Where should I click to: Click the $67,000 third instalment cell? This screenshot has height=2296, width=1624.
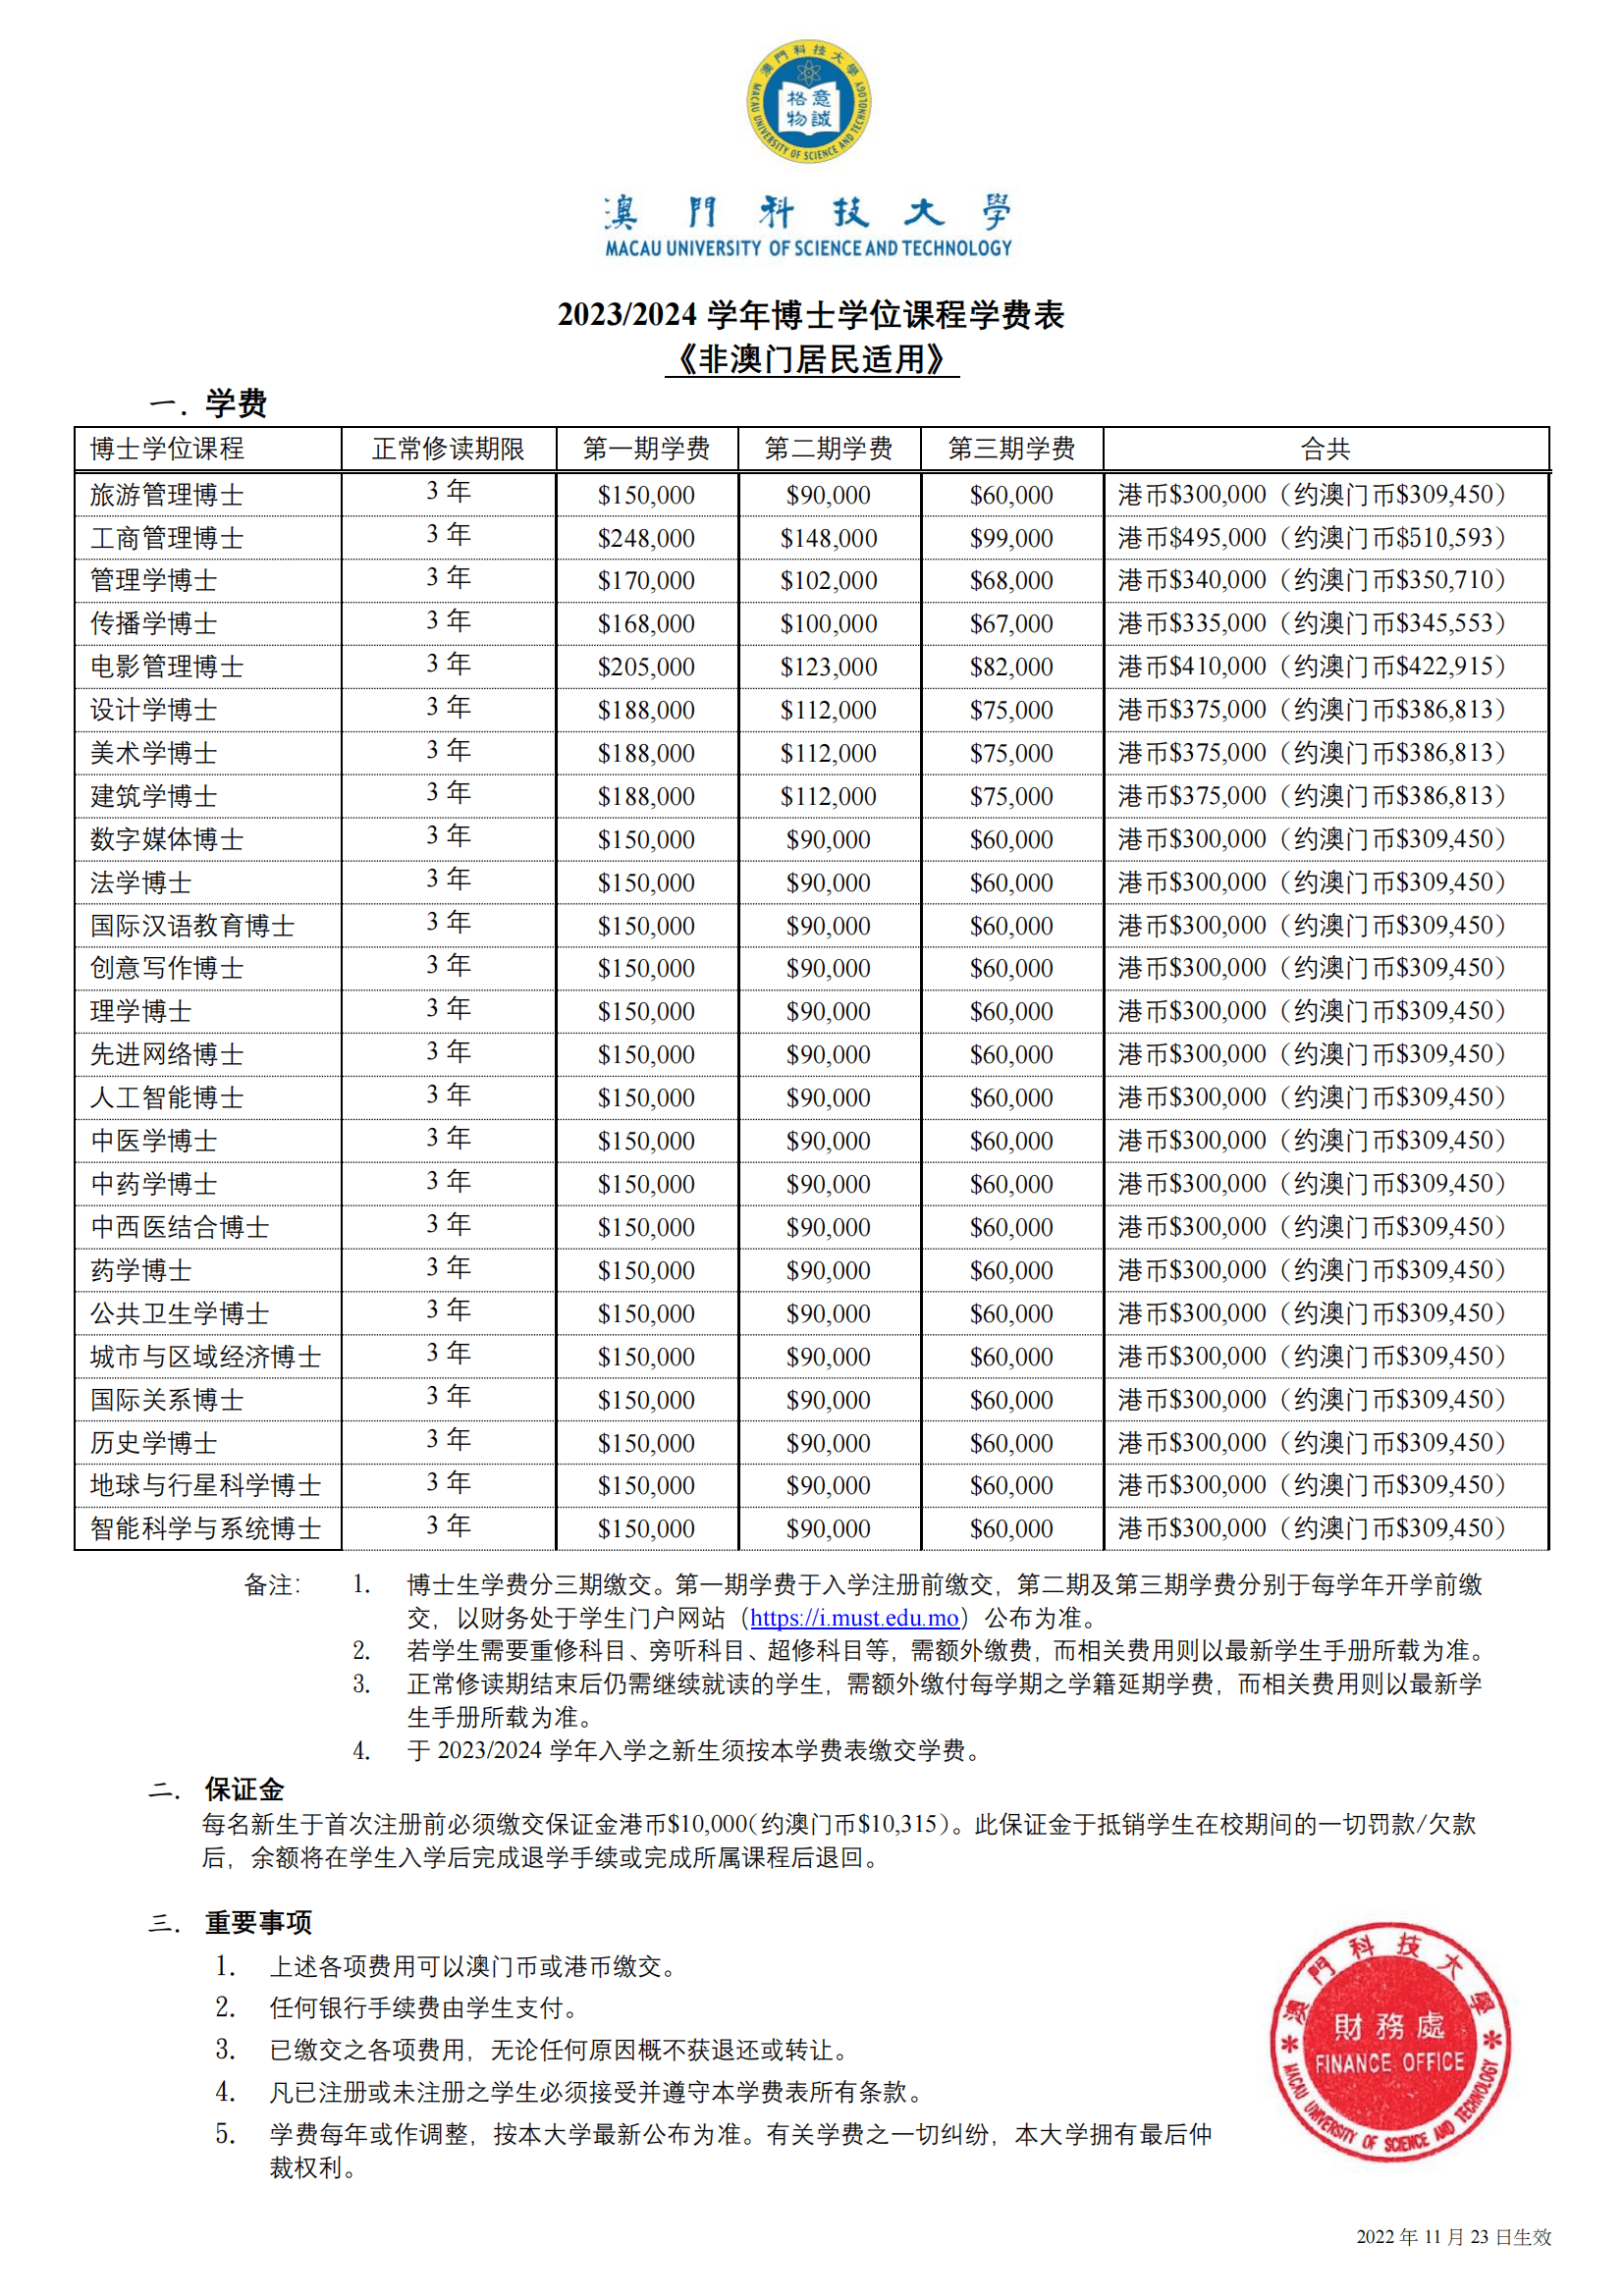pyautogui.click(x=1011, y=624)
